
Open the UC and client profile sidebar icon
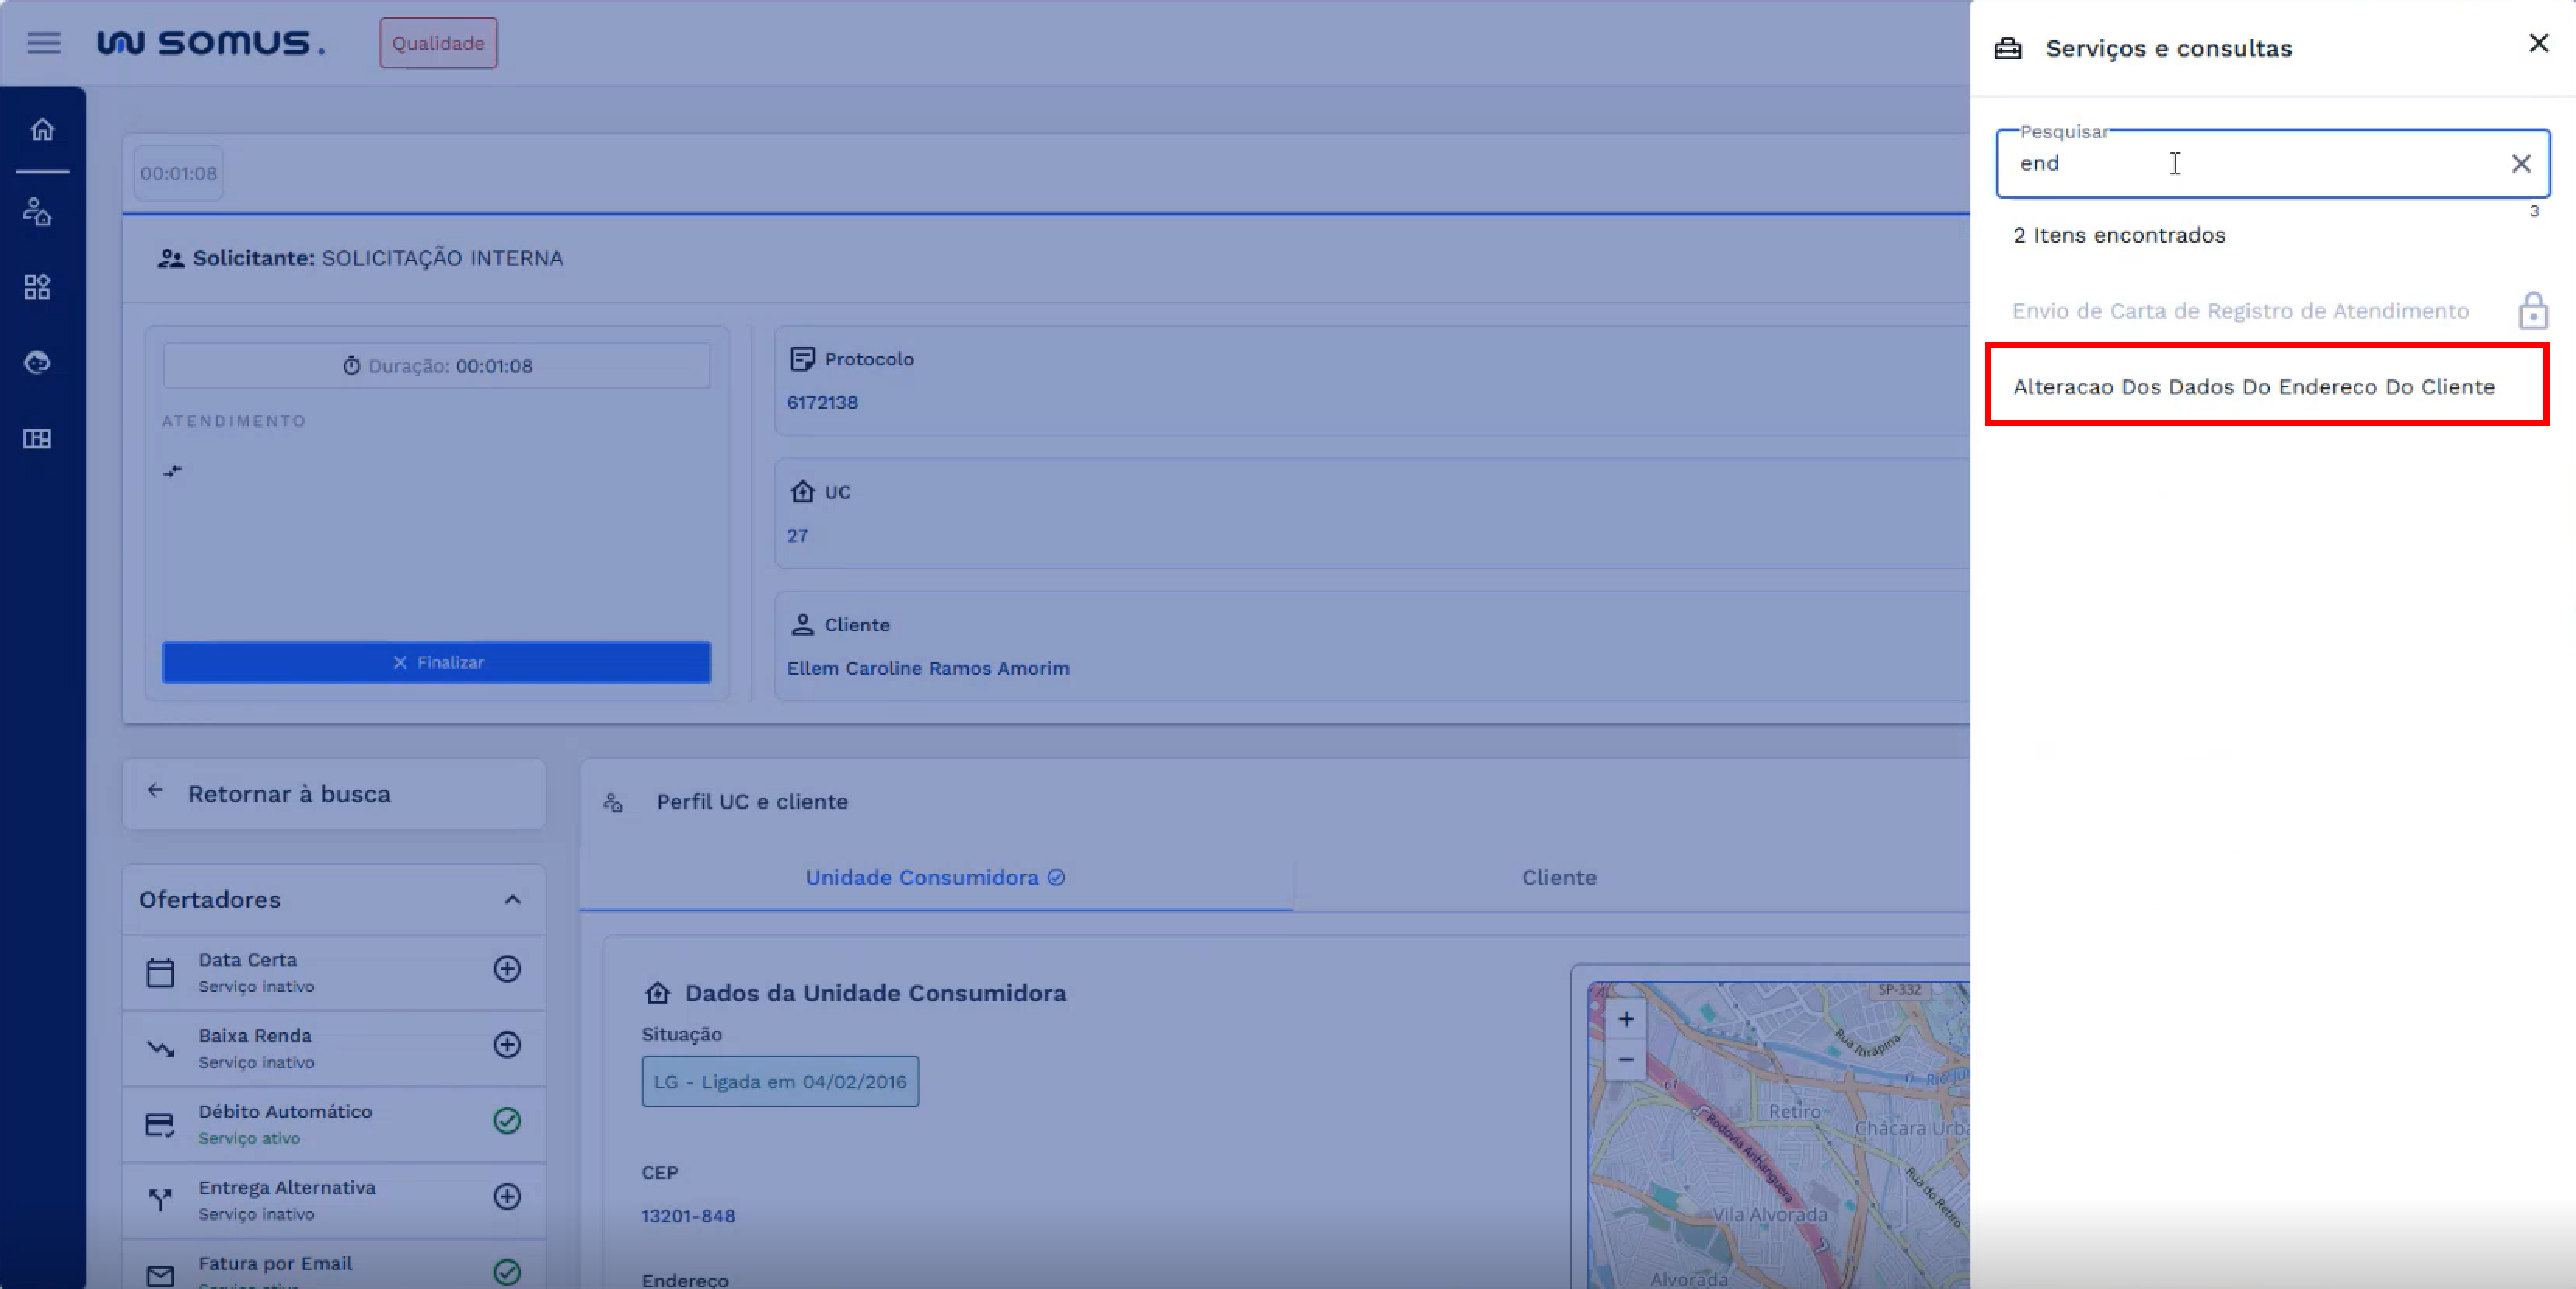[x=38, y=212]
